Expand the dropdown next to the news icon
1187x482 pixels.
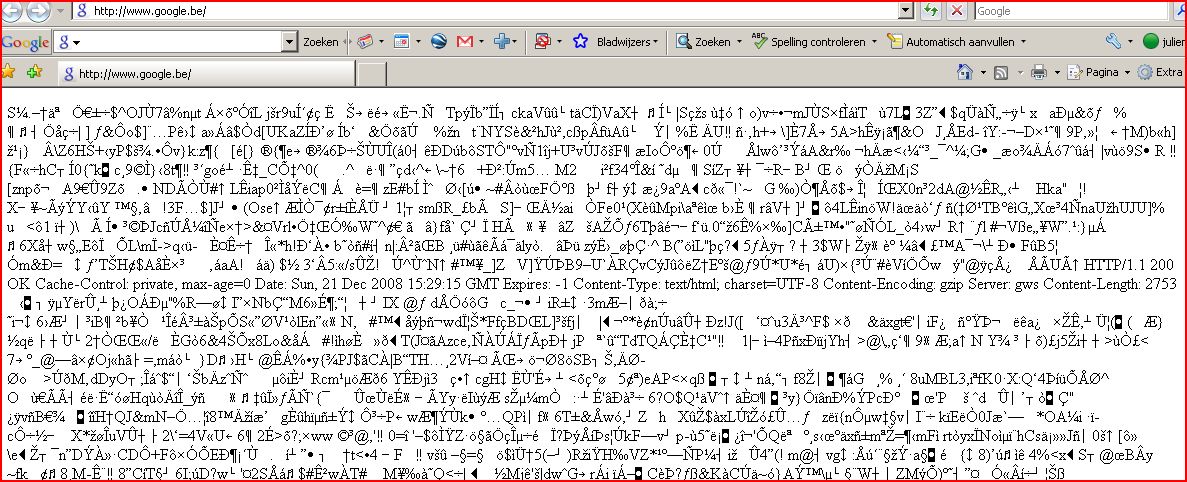382,42
